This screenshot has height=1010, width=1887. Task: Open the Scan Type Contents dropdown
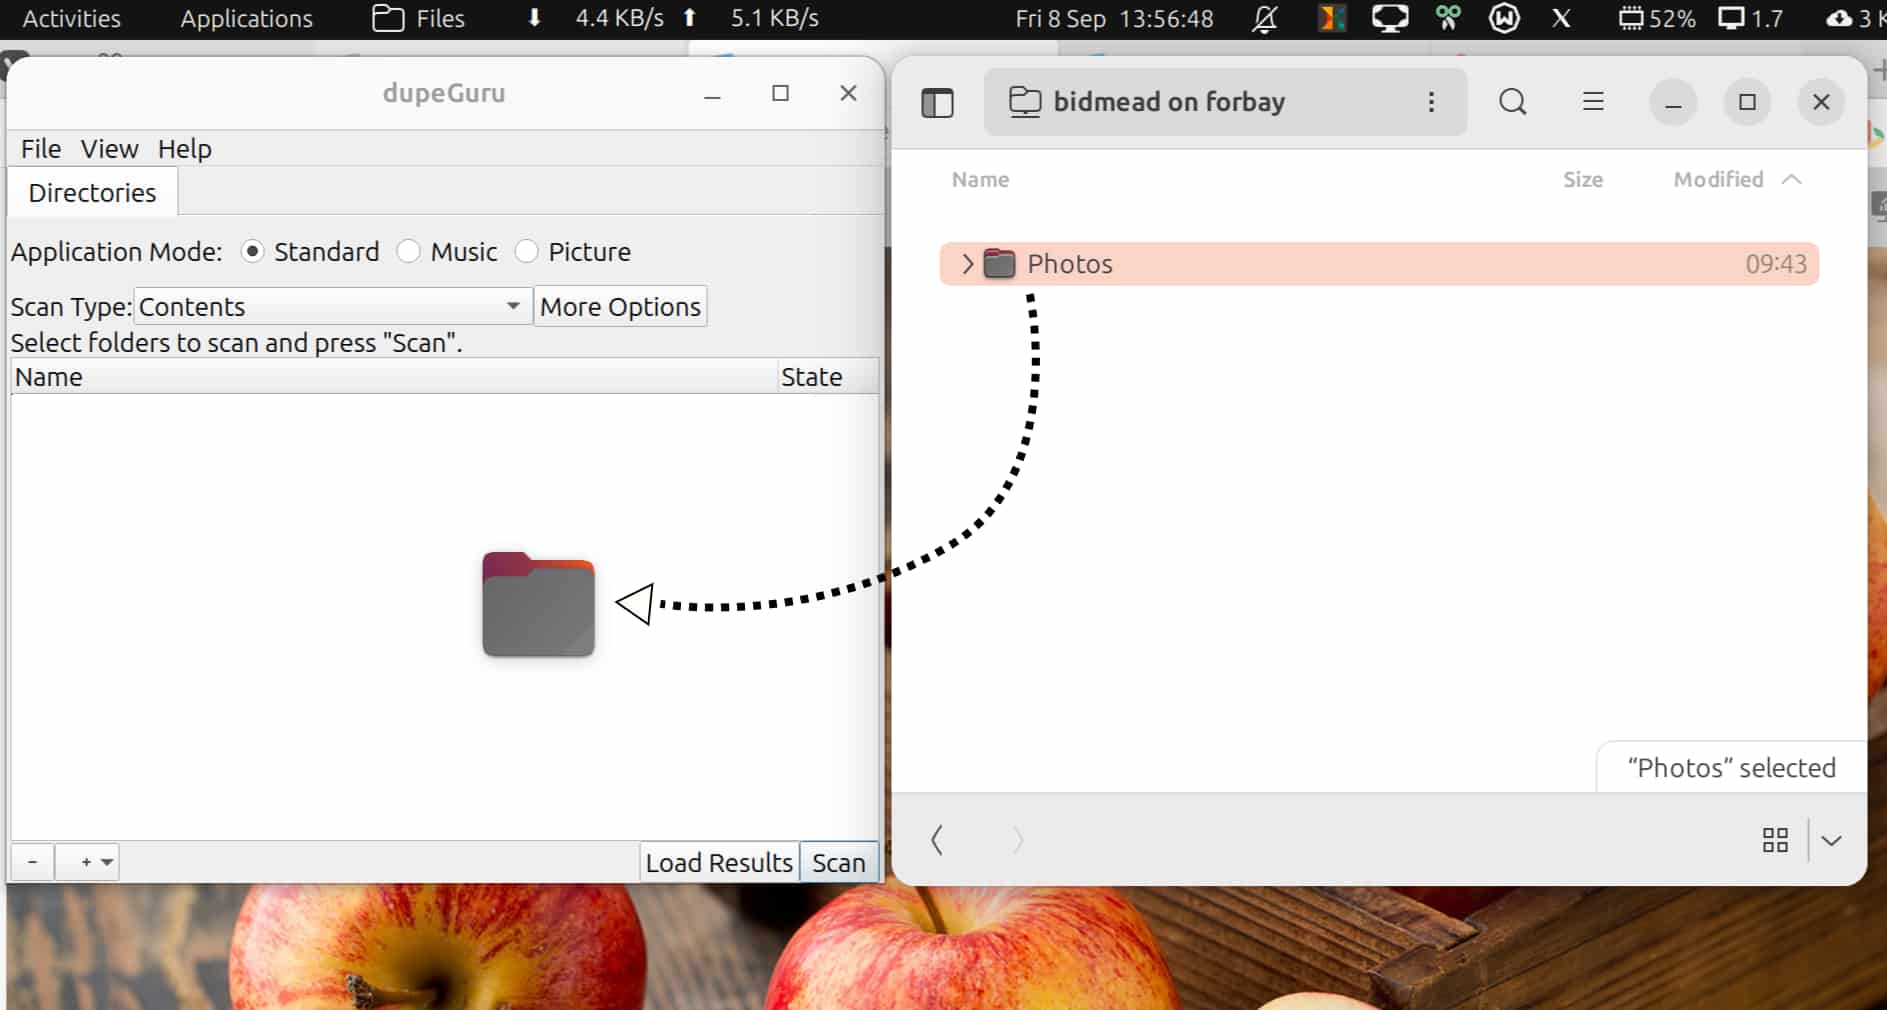pos(332,306)
